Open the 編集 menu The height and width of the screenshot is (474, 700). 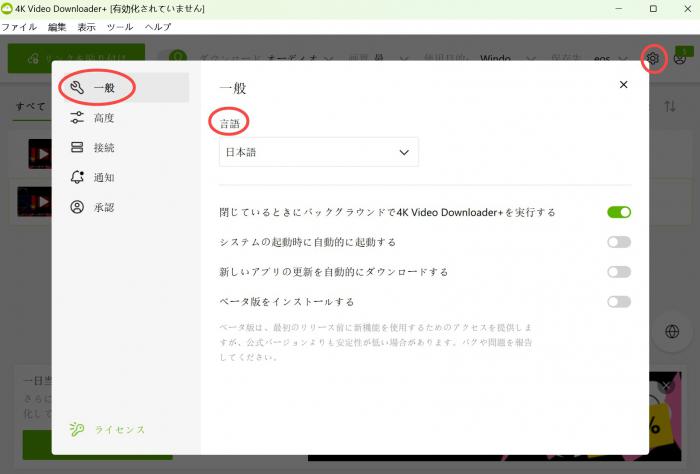pos(57,27)
